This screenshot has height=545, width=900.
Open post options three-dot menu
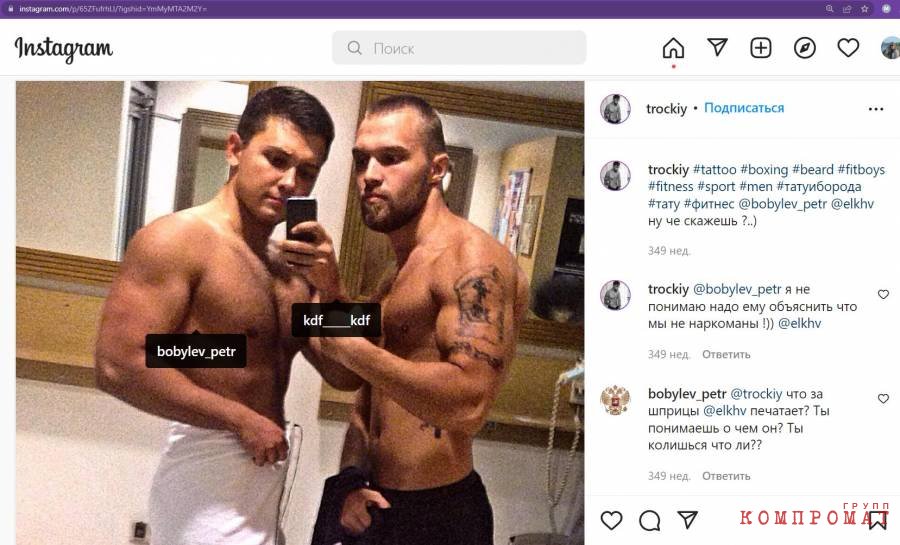pyautogui.click(x=876, y=109)
